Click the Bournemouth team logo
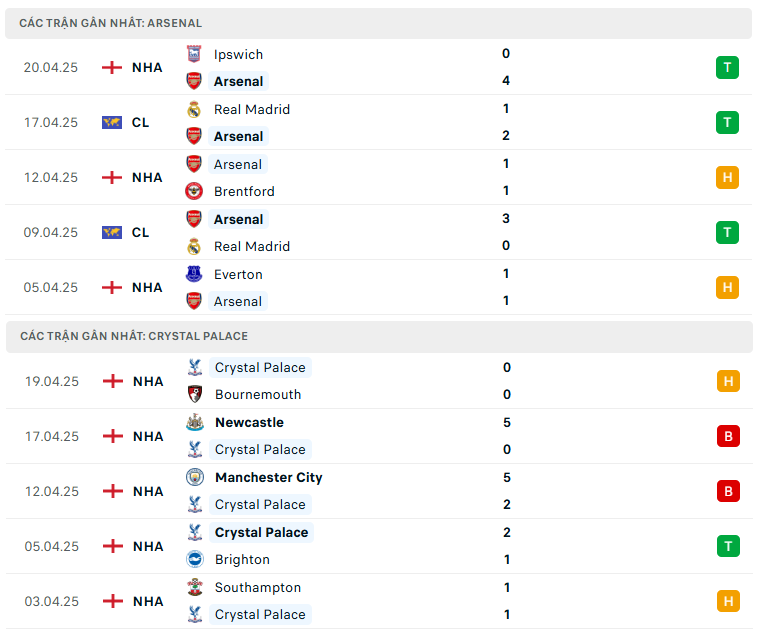Viewport: 760px width, 640px height. (195, 394)
